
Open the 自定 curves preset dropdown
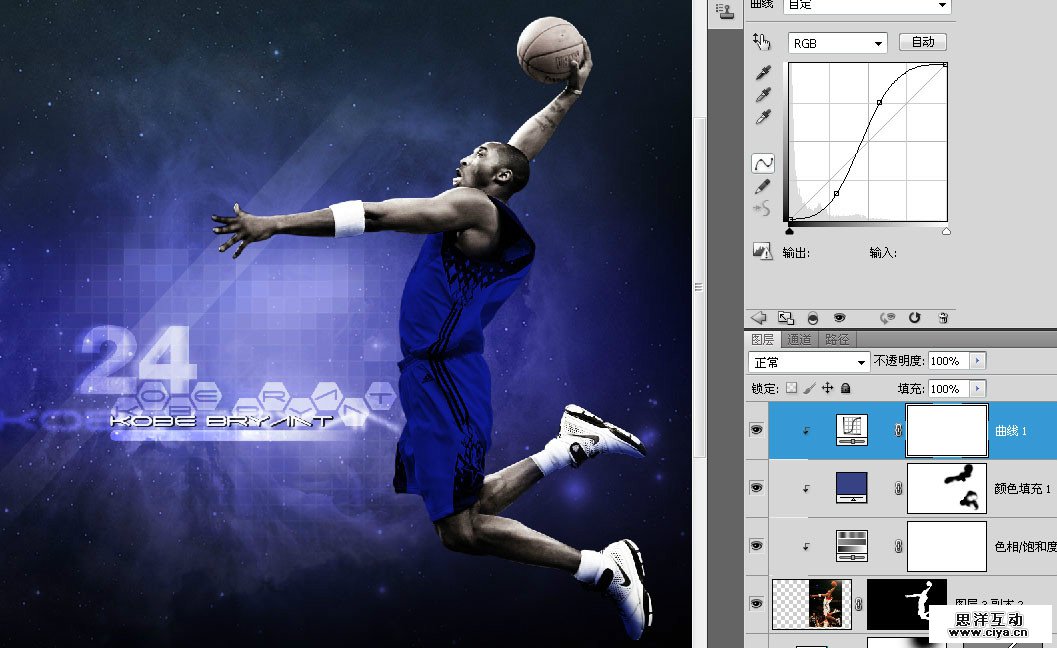pos(867,5)
